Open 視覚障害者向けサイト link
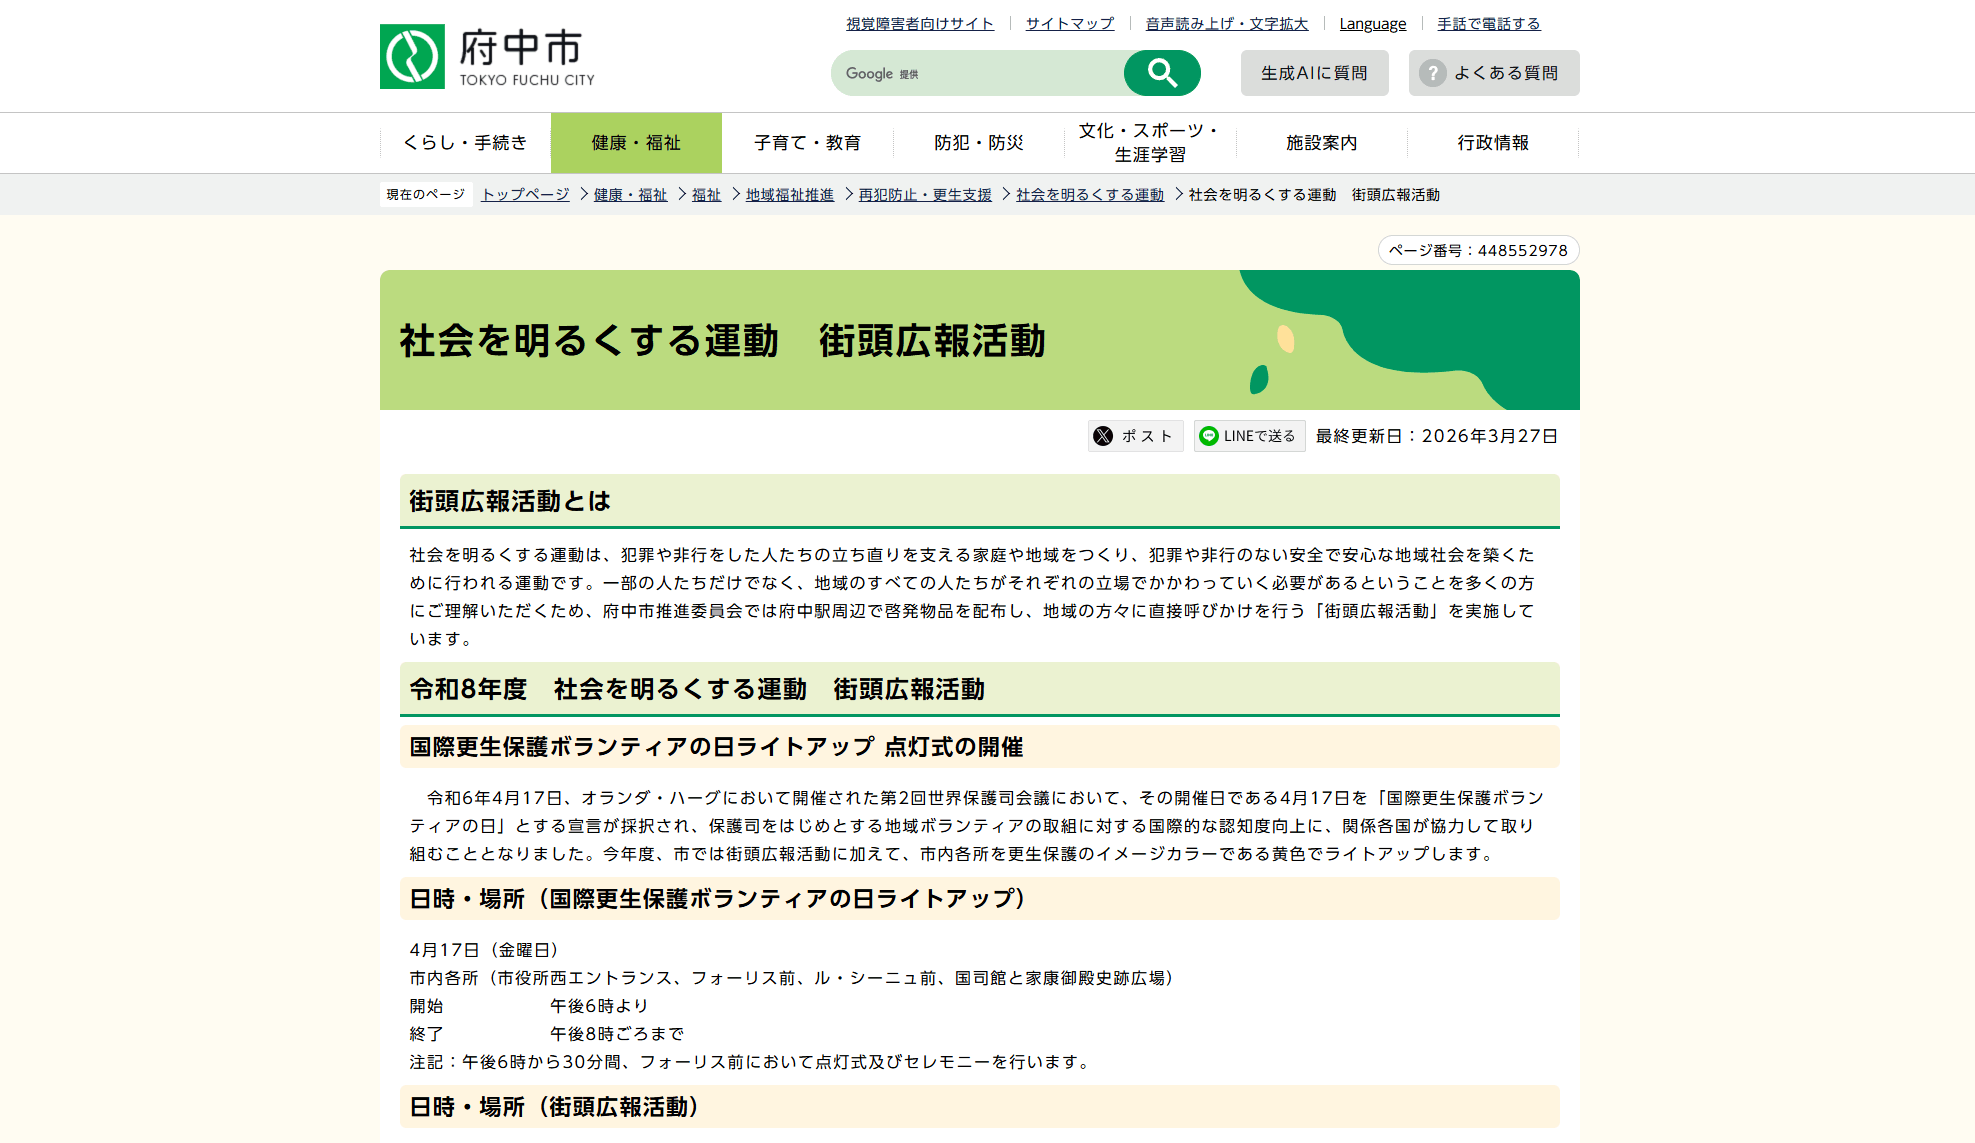The image size is (1975, 1143). pyautogui.click(x=920, y=24)
